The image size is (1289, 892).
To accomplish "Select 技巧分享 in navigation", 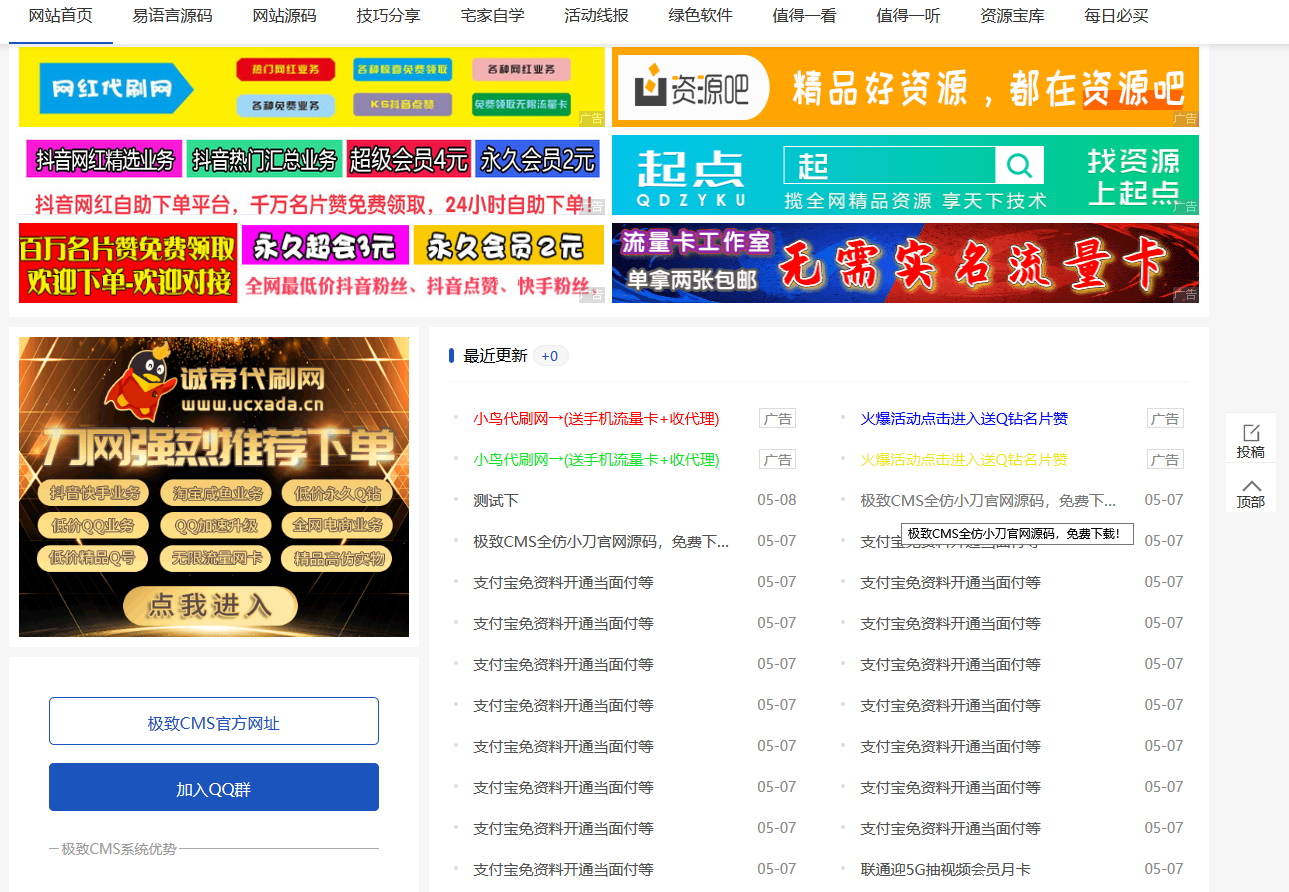I will click(388, 16).
